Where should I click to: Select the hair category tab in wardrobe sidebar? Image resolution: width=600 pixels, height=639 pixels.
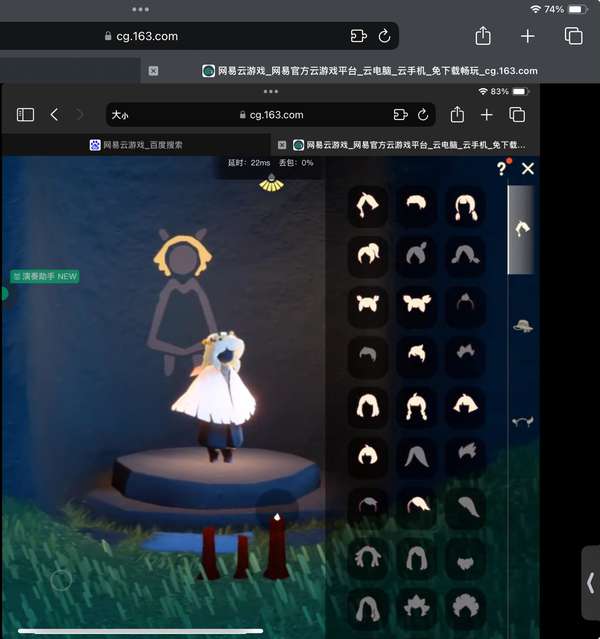pyautogui.click(x=522, y=229)
